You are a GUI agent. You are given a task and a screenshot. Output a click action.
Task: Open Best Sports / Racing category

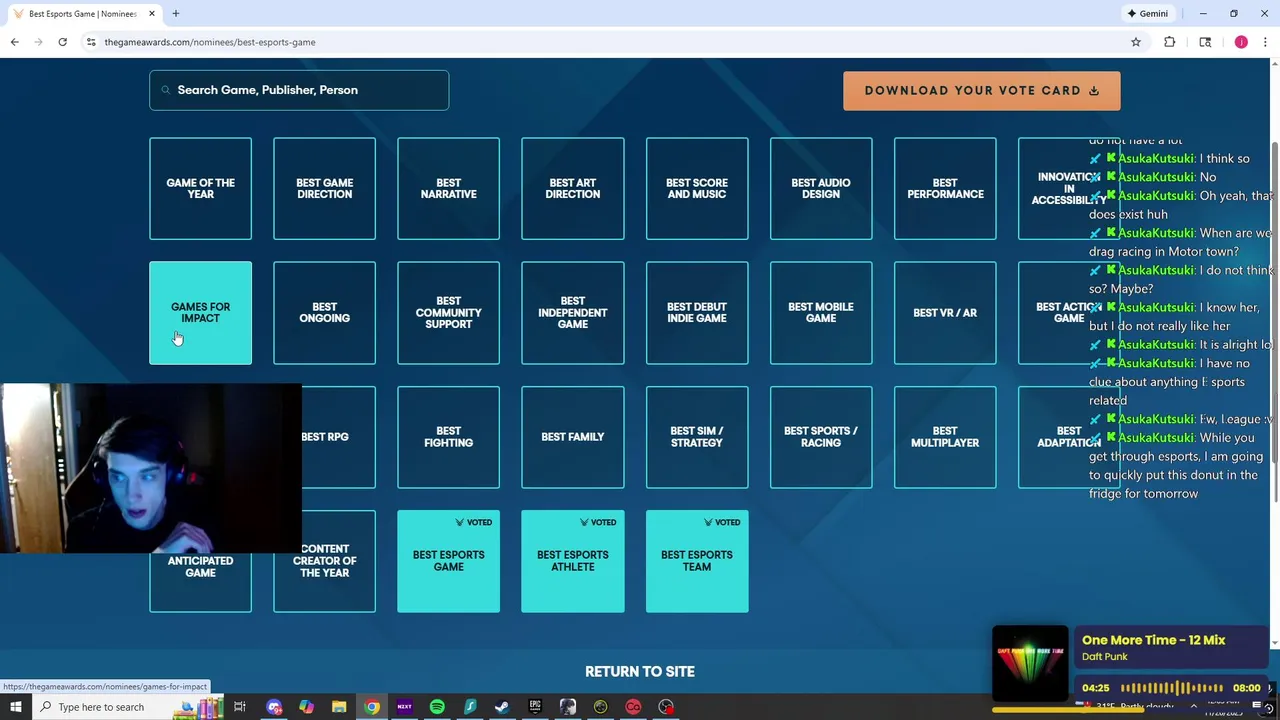click(x=821, y=437)
